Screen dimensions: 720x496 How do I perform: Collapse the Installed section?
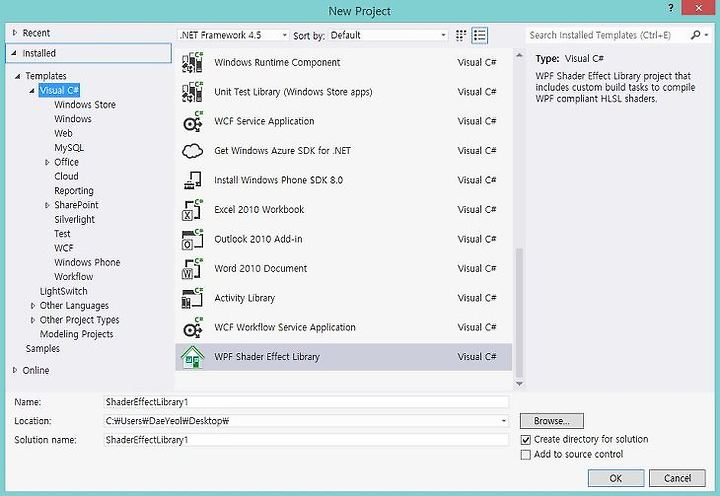click(14, 53)
